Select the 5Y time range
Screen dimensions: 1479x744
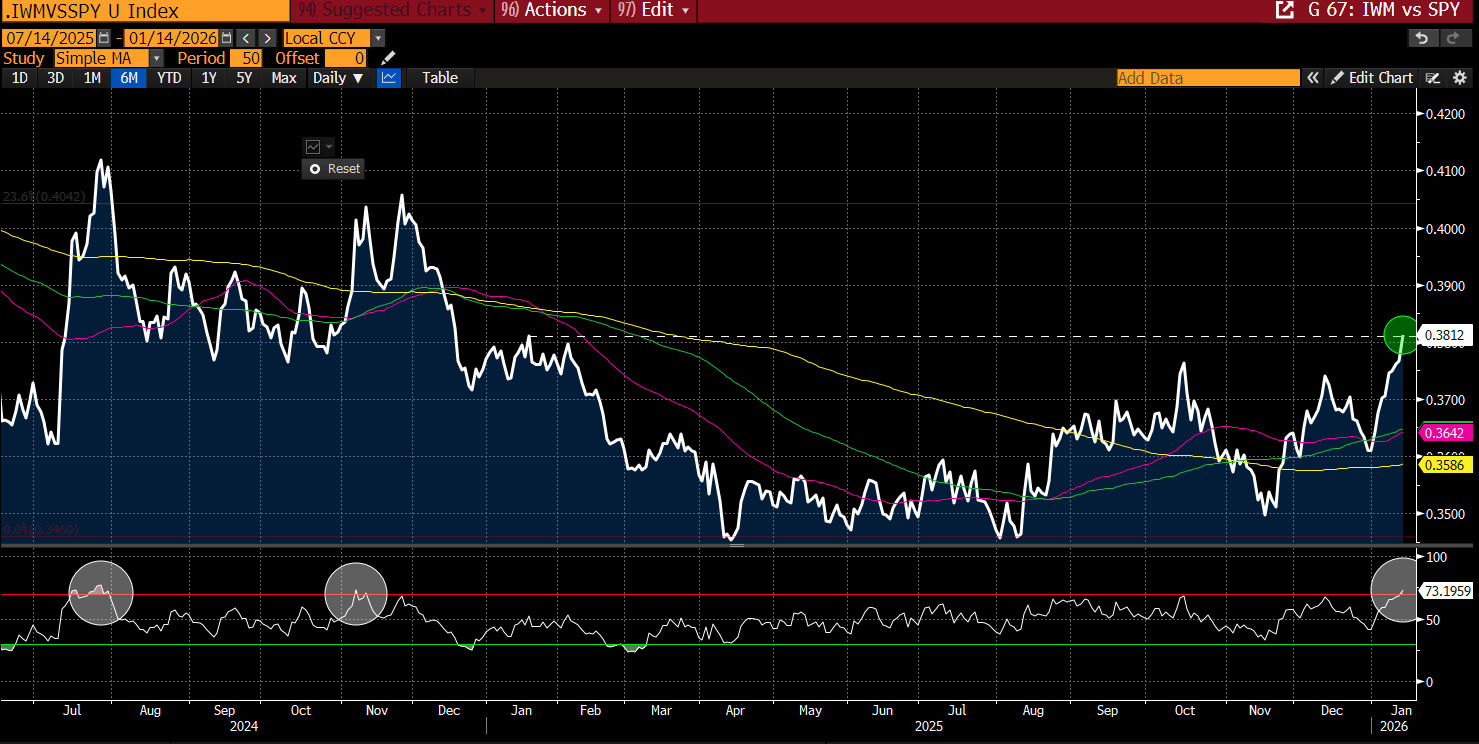pyautogui.click(x=244, y=78)
